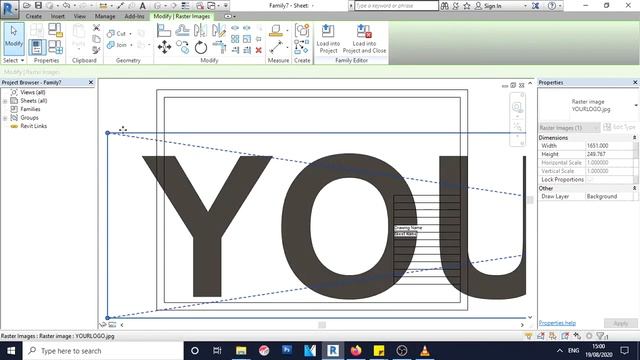Open the Raster image type selector dropdown

[x=636, y=106]
